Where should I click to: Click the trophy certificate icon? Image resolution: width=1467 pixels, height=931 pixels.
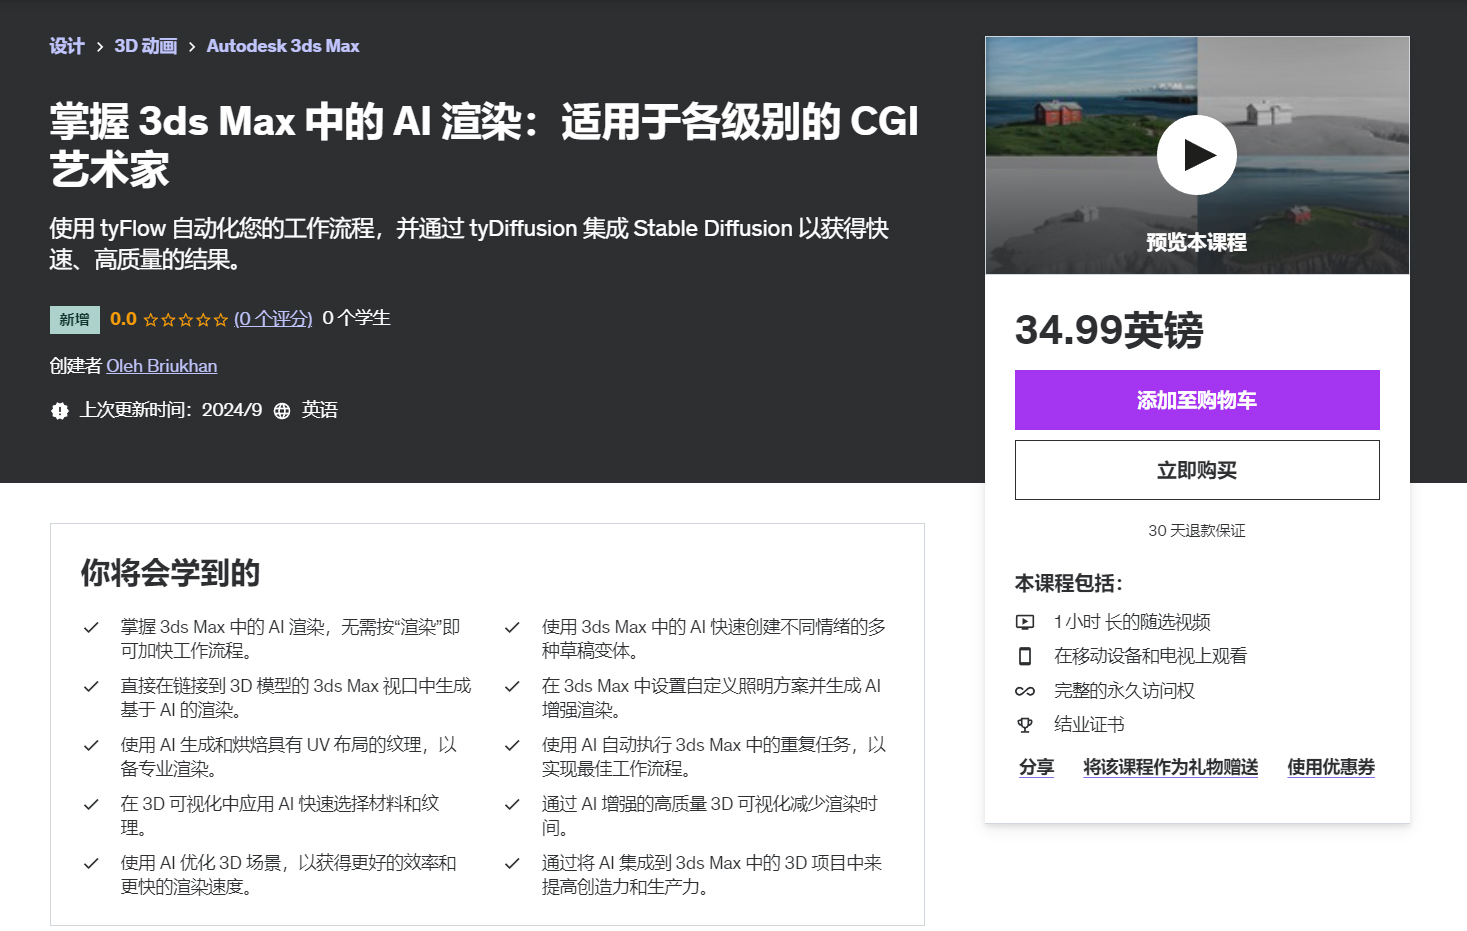coord(1025,725)
